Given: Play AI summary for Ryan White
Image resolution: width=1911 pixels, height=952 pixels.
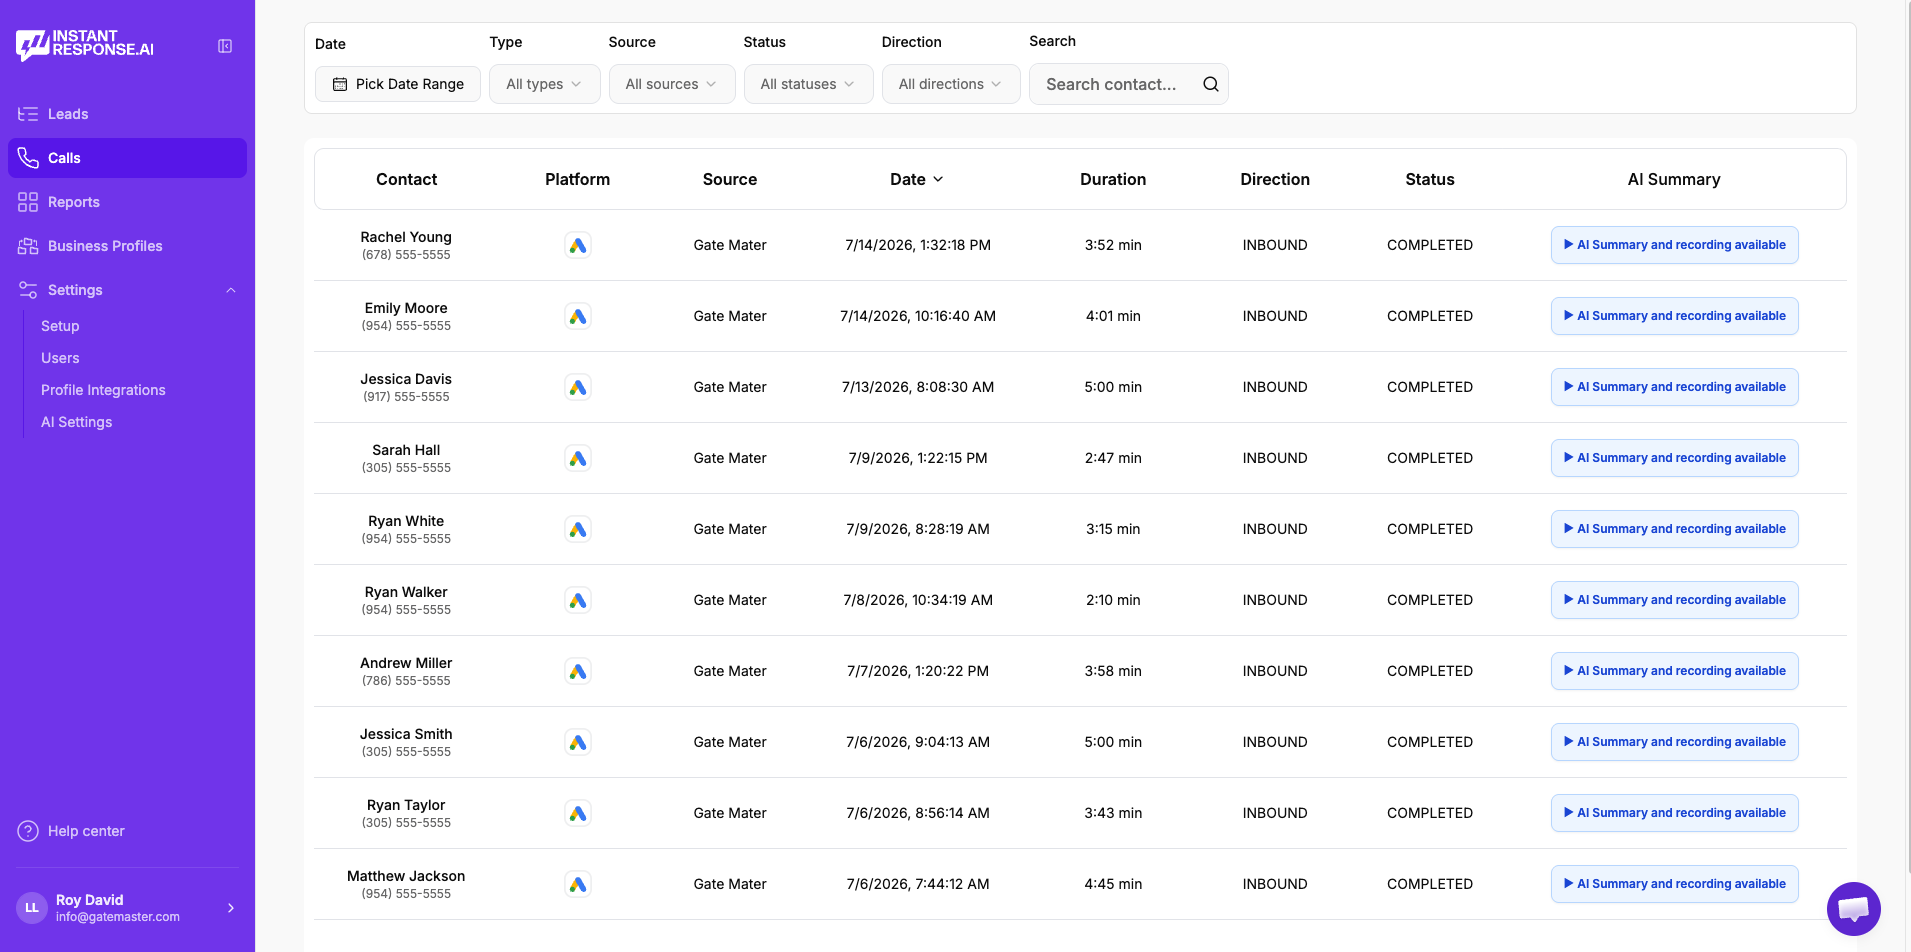Looking at the screenshot, I should tap(1674, 529).
